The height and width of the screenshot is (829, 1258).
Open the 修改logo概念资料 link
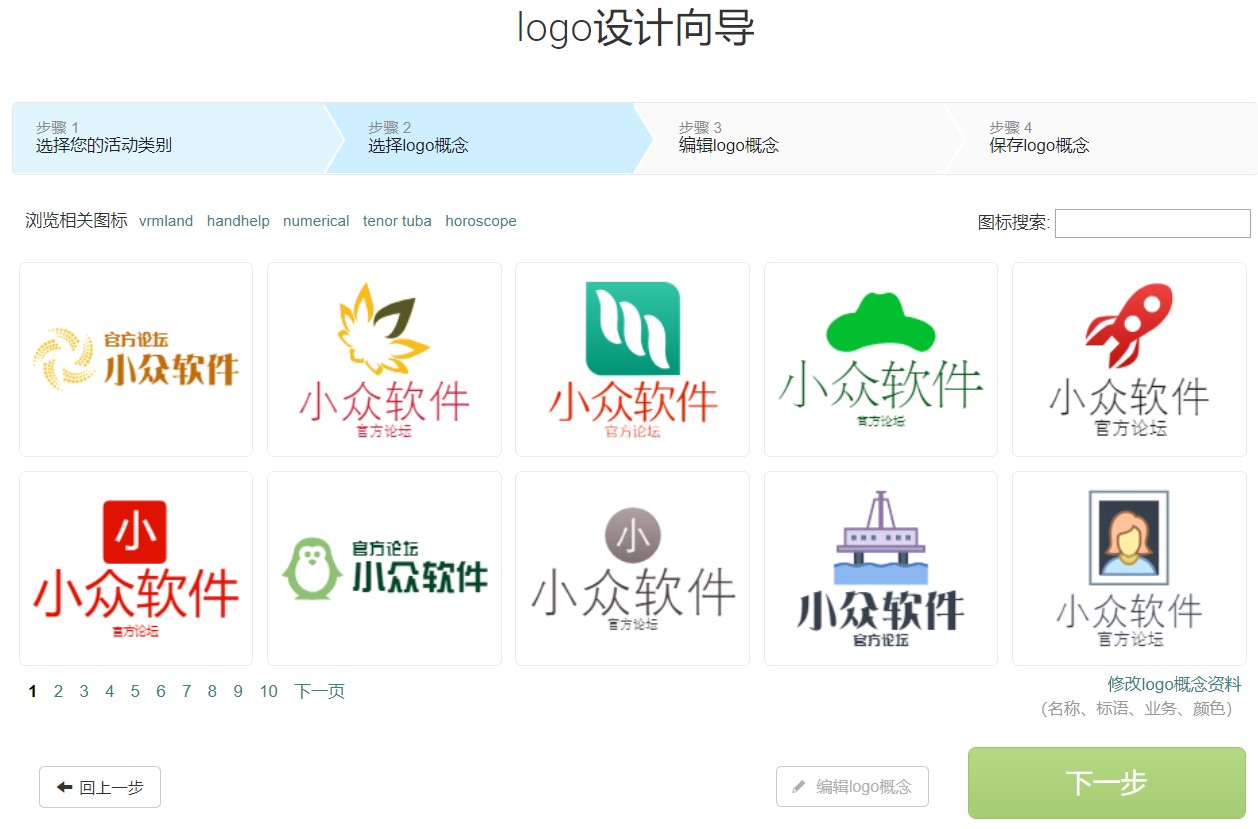point(1174,684)
